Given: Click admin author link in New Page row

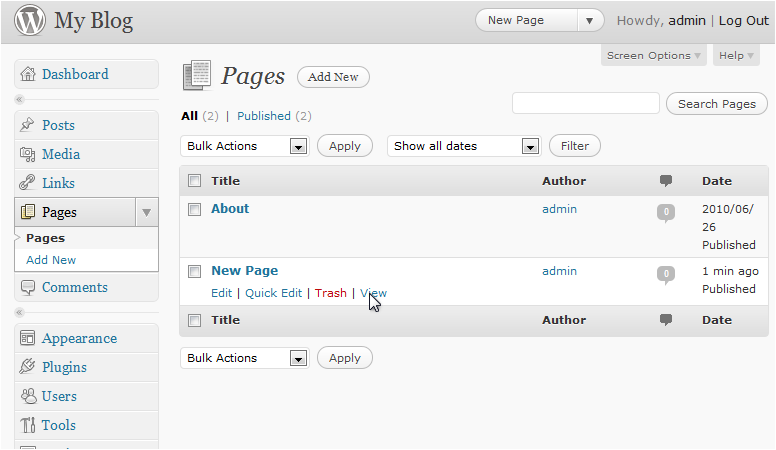Looking at the screenshot, I should click(559, 271).
